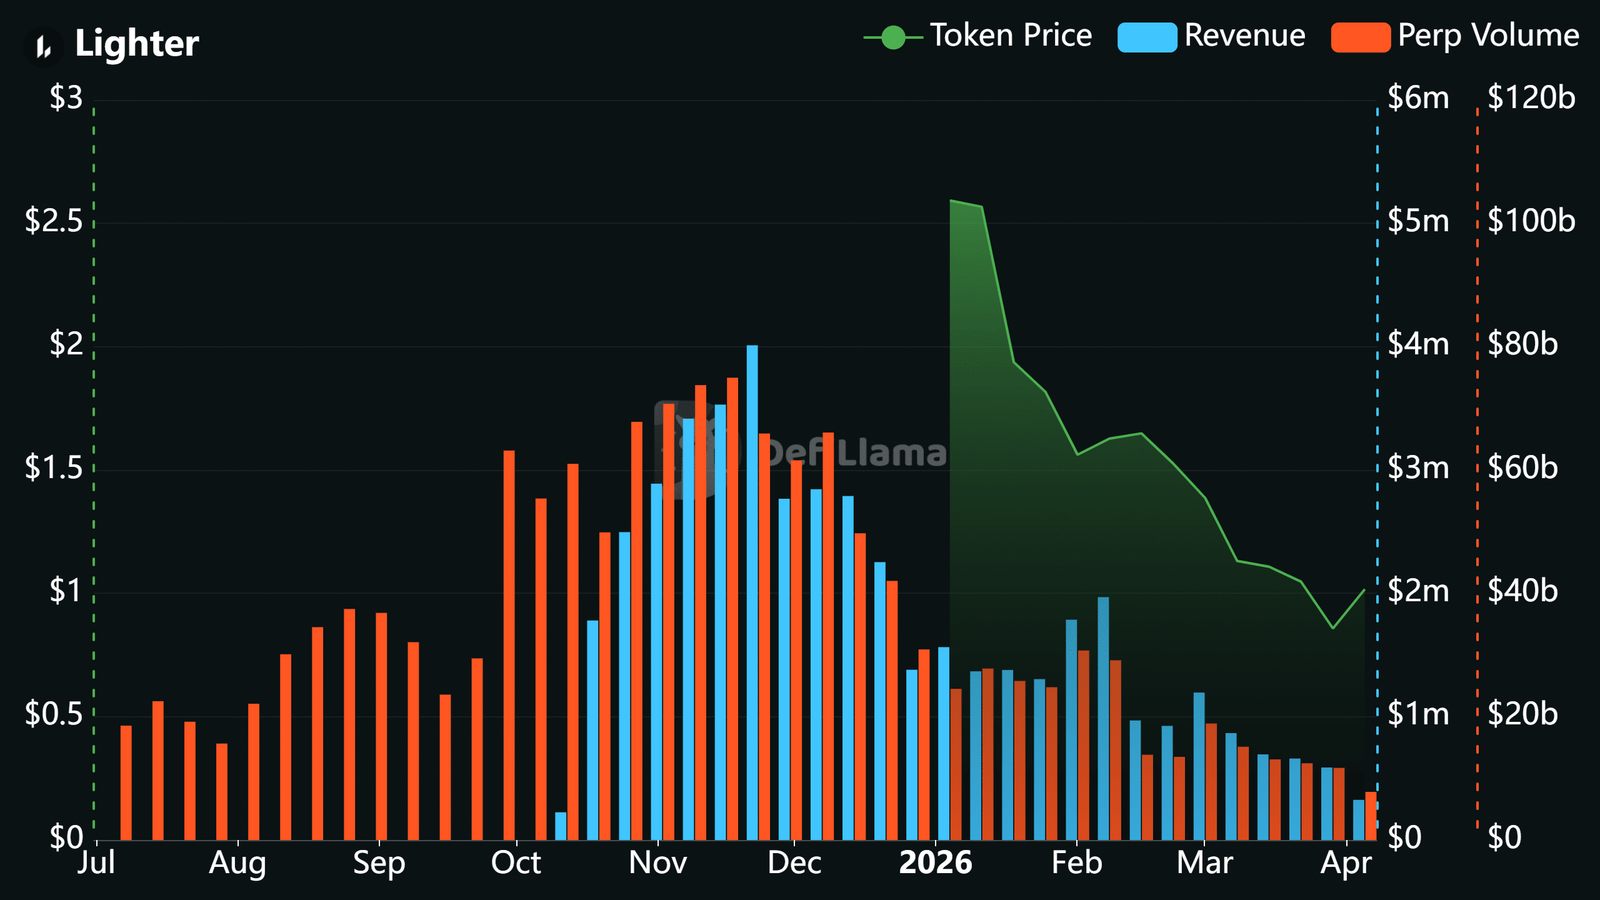Select the tallest blue revenue bar

[x=752, y=590]
